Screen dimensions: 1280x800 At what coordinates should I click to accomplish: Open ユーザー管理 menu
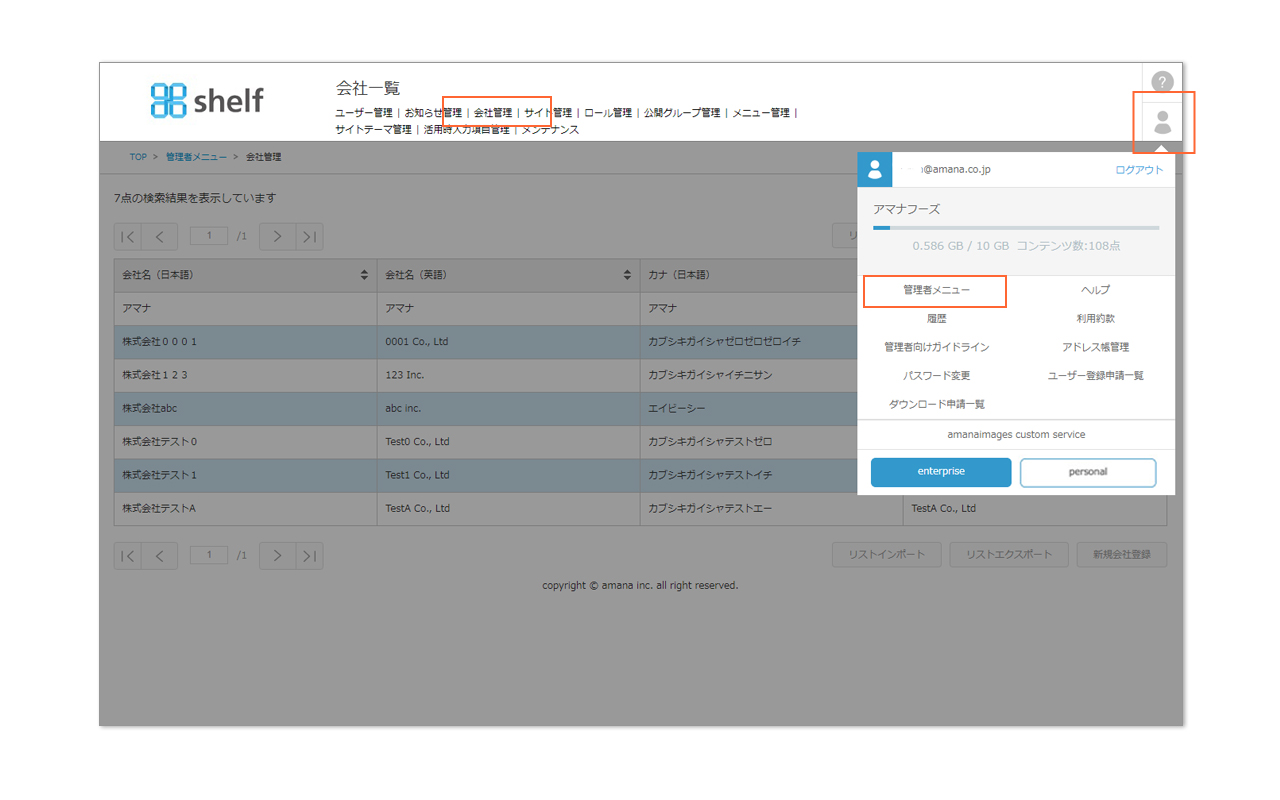click(x=364, y=113)
